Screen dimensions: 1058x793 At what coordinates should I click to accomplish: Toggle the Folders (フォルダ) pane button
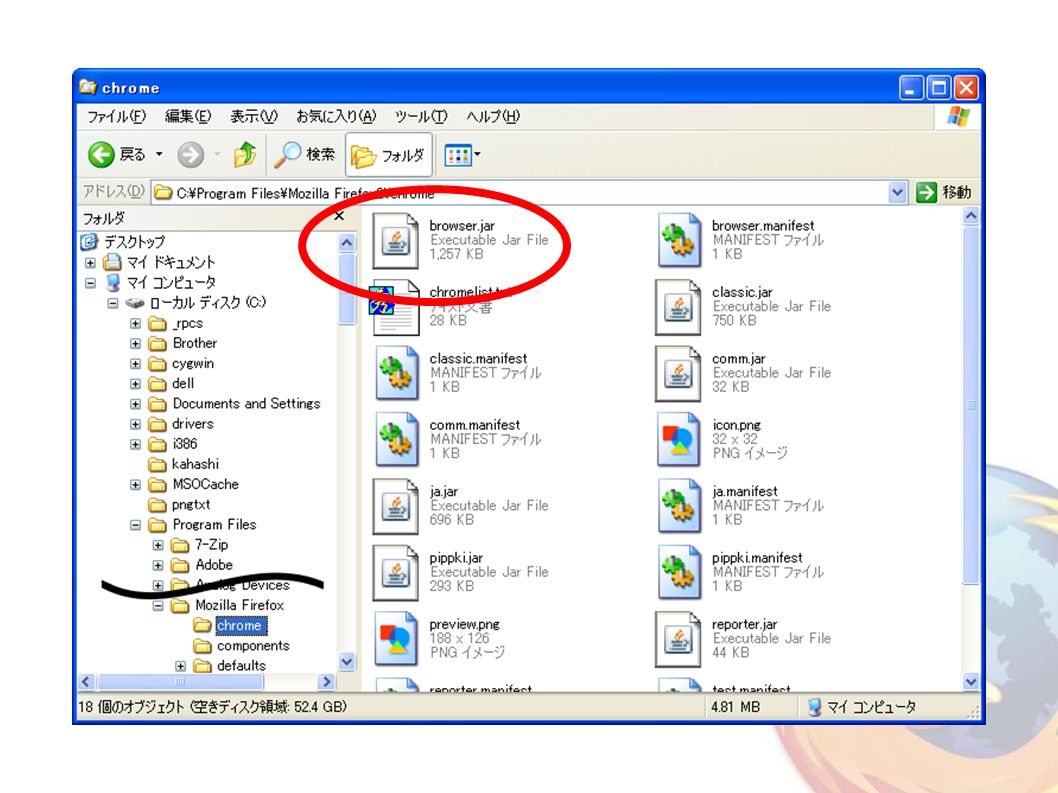[389, 155]
